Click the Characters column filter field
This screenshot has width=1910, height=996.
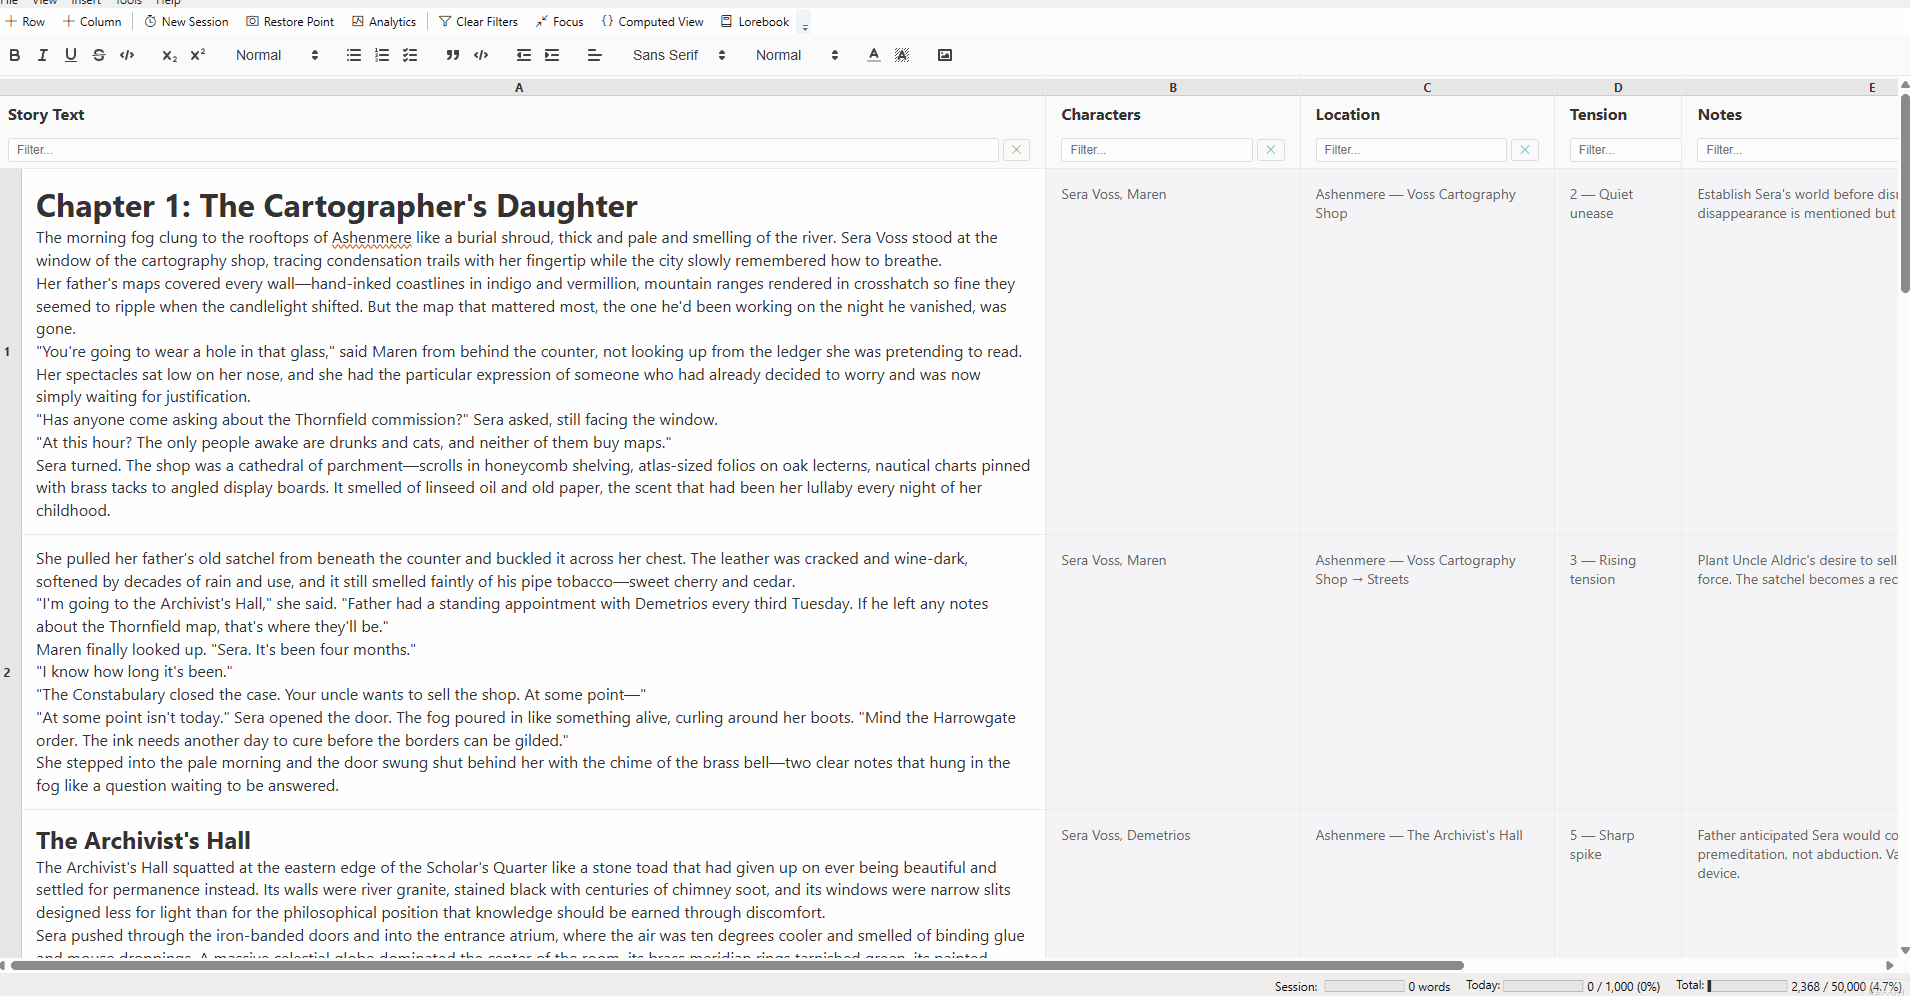[1156, 150]
